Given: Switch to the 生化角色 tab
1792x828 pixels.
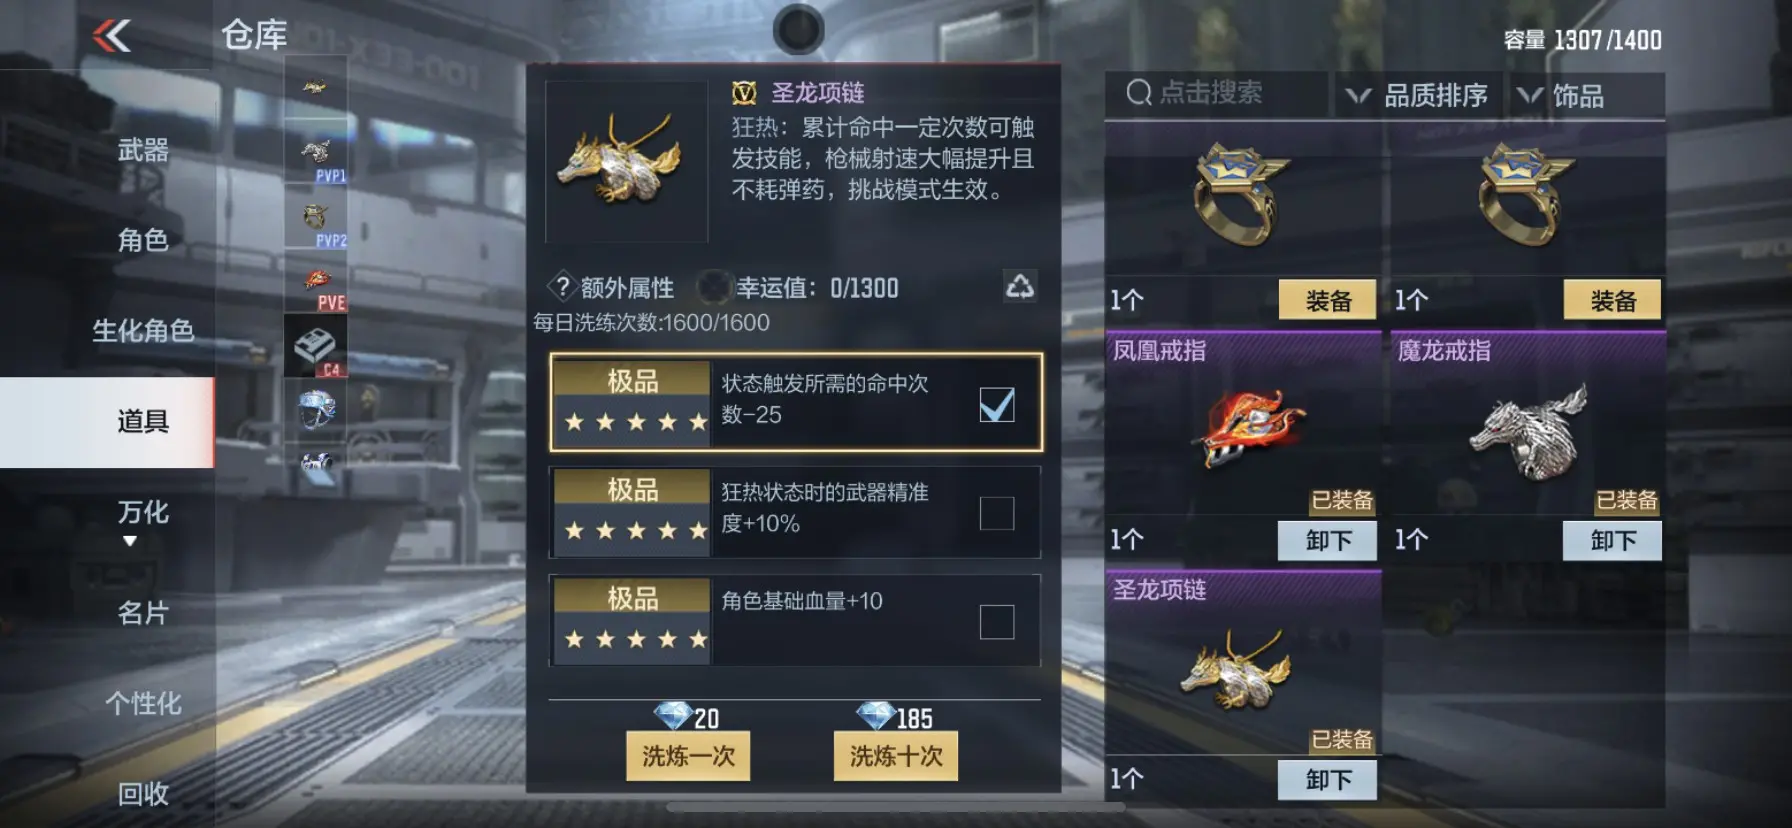Looking at the screenshot, I should click(x=143, y=331).
